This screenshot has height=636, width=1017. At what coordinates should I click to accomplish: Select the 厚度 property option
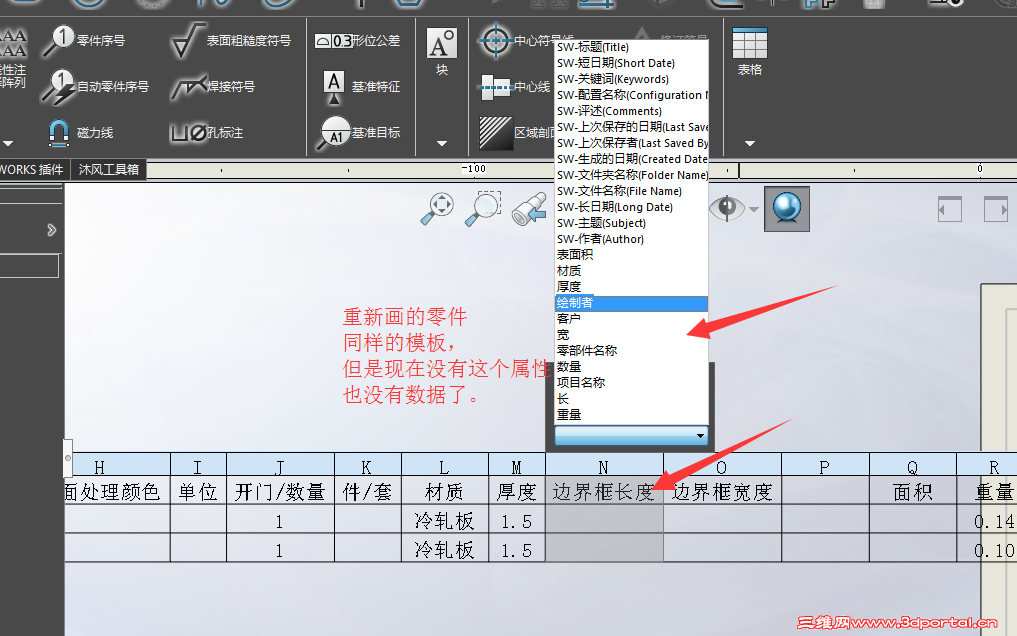coord(631,287)
